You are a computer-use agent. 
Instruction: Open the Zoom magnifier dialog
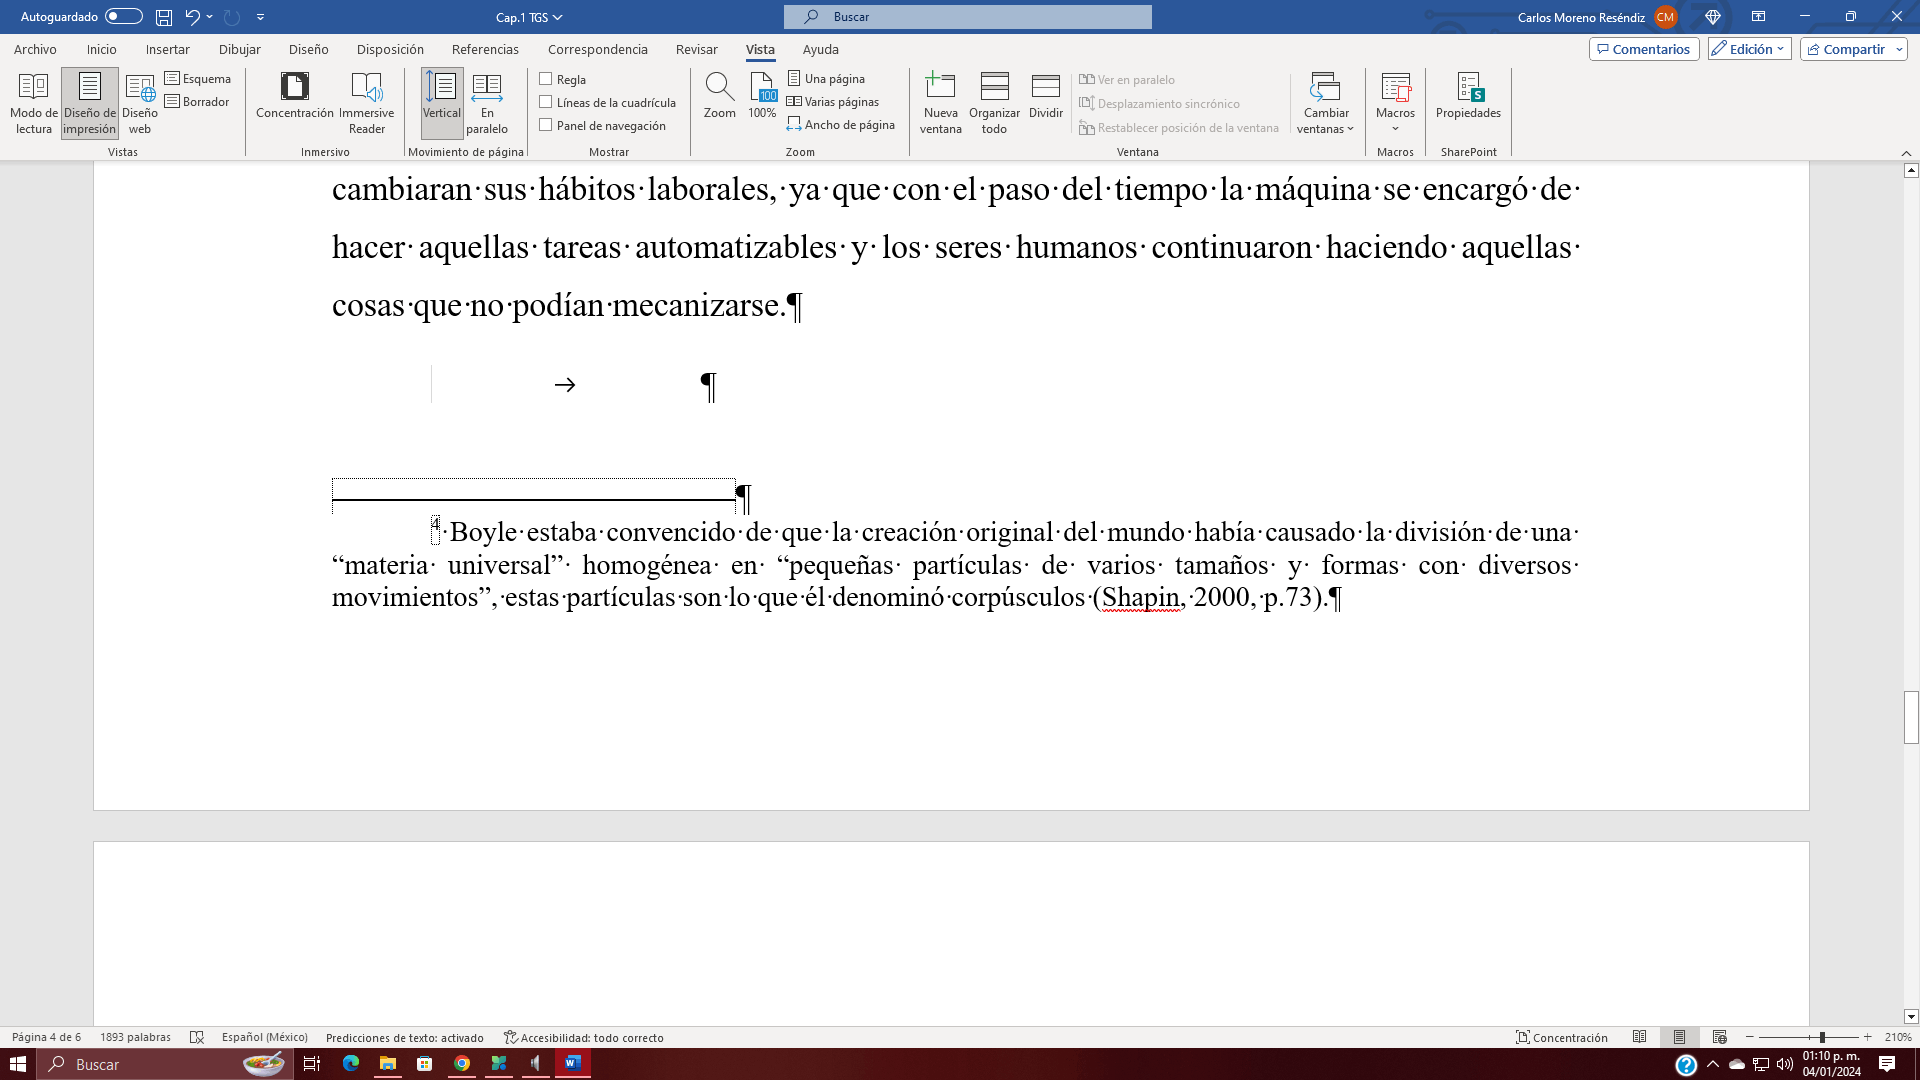click(719, 96)
